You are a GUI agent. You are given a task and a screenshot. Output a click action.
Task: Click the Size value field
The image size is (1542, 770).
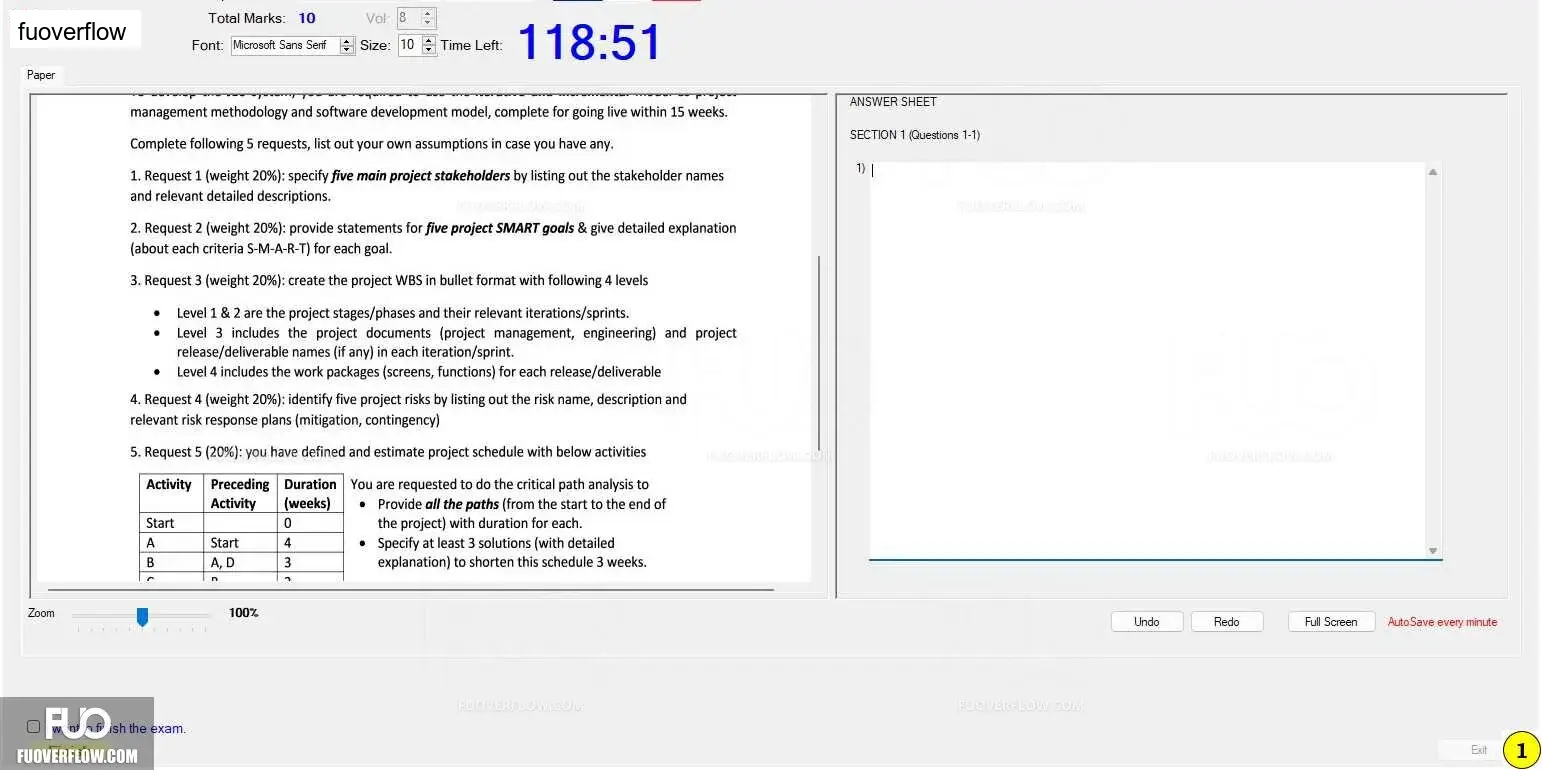tap(409, 45)
